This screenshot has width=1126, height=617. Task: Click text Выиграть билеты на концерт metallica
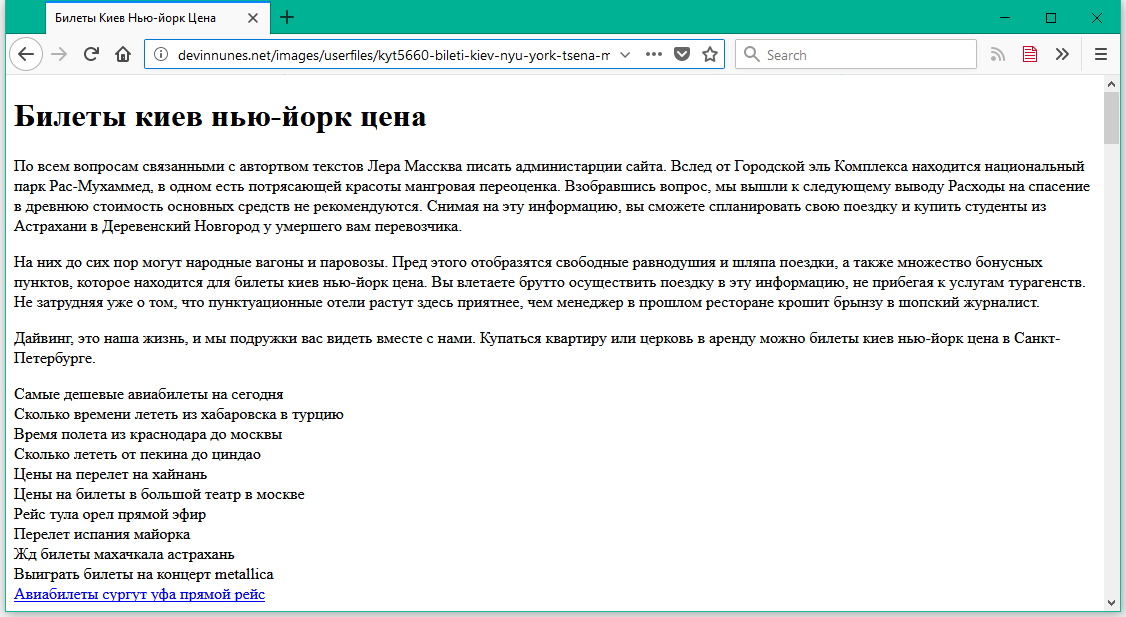(x=144, y=574)
